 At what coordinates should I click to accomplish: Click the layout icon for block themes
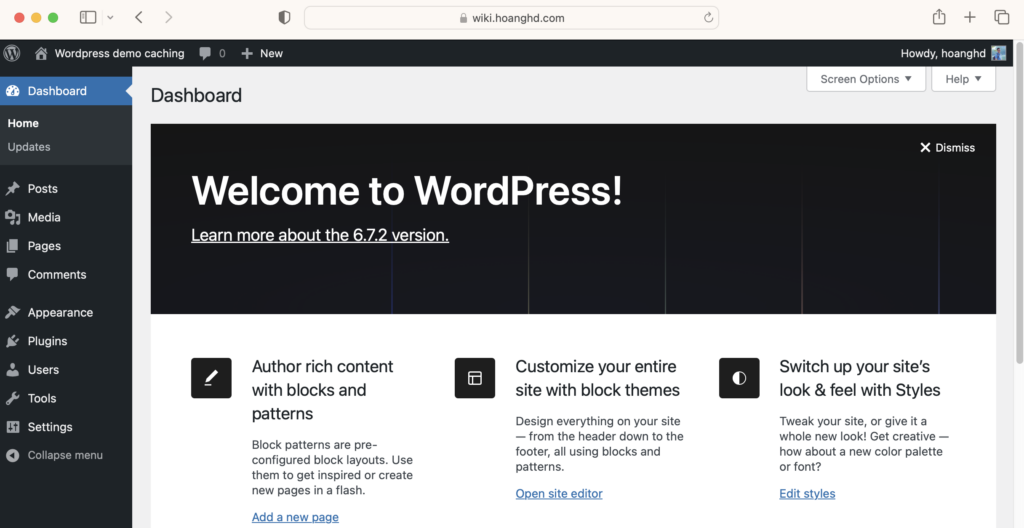[x=475, y=378]
